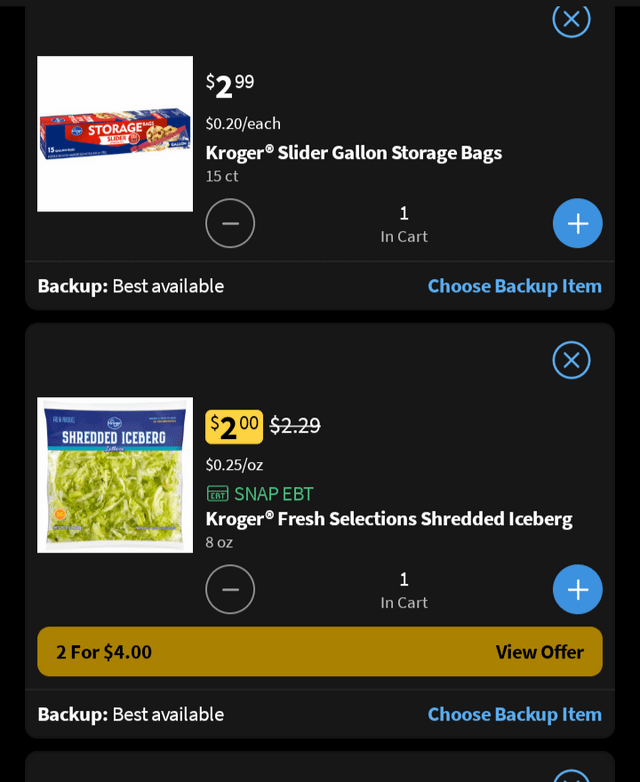Remove Slider Gallon Storage Bags with X icon
Image resolution: width=640 pixels, height=782 pixels.
[571, 19]
